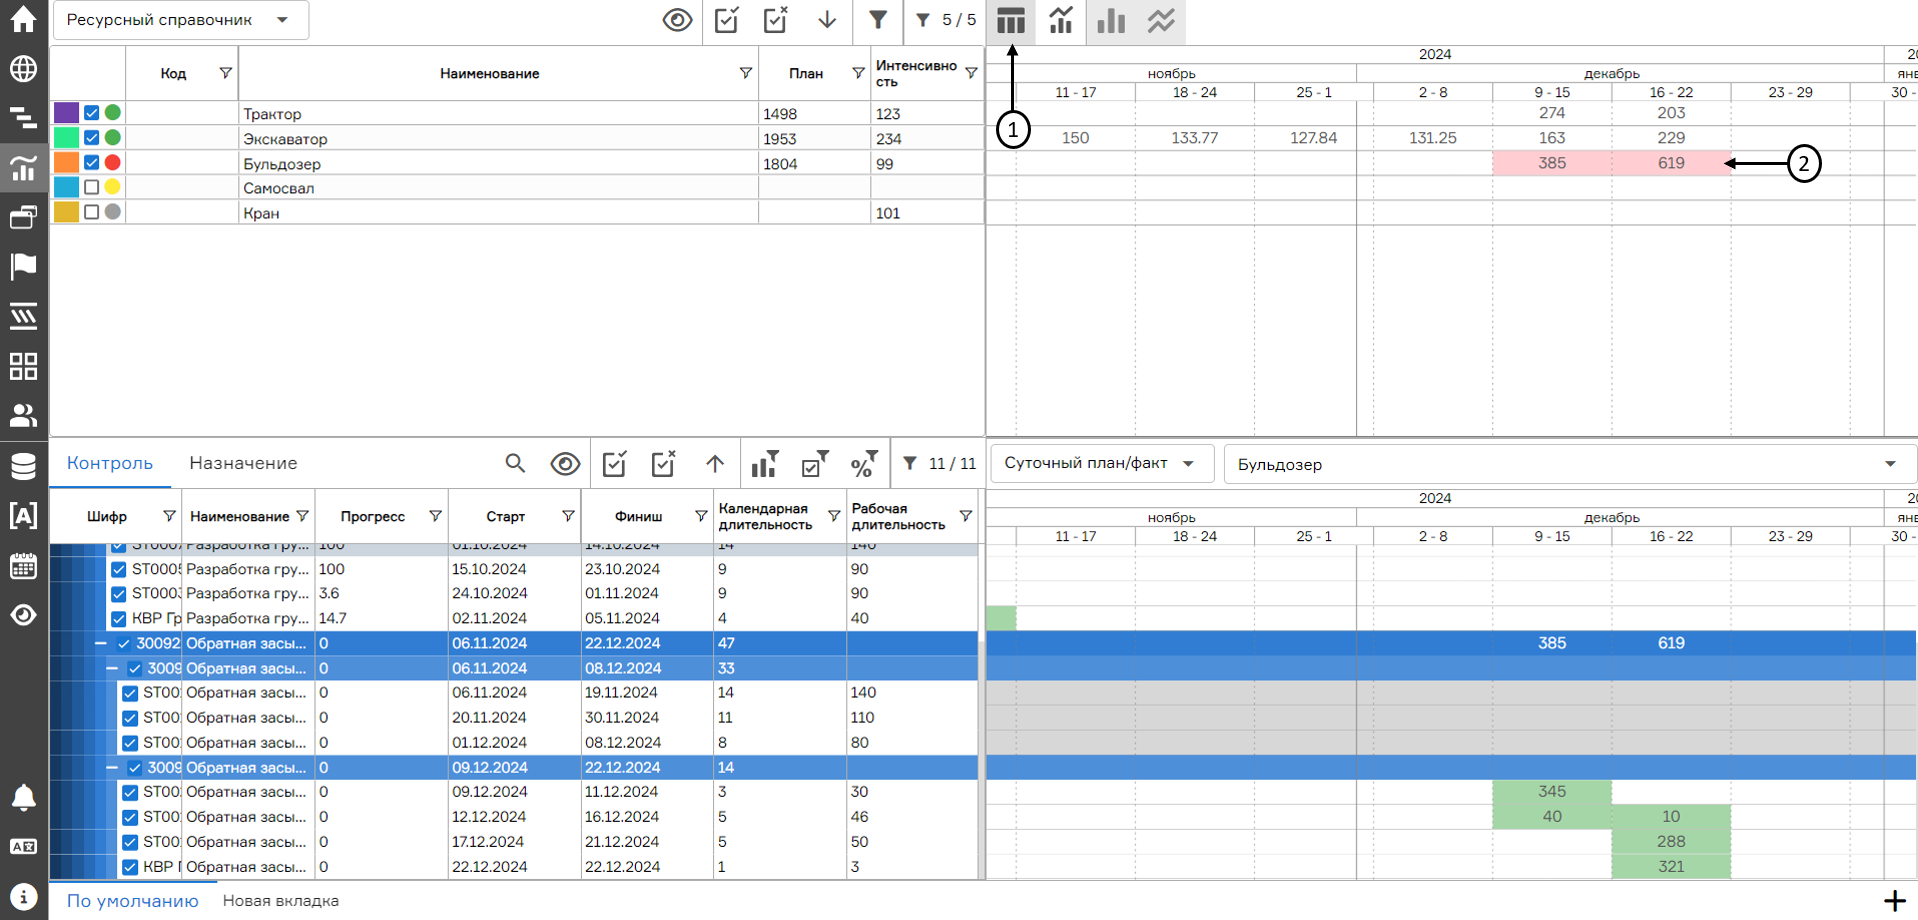Viewport: 1918px width, 920px height.
Task: Click the orange Бульдозер color swatch
Action: (x=66, y=162)
